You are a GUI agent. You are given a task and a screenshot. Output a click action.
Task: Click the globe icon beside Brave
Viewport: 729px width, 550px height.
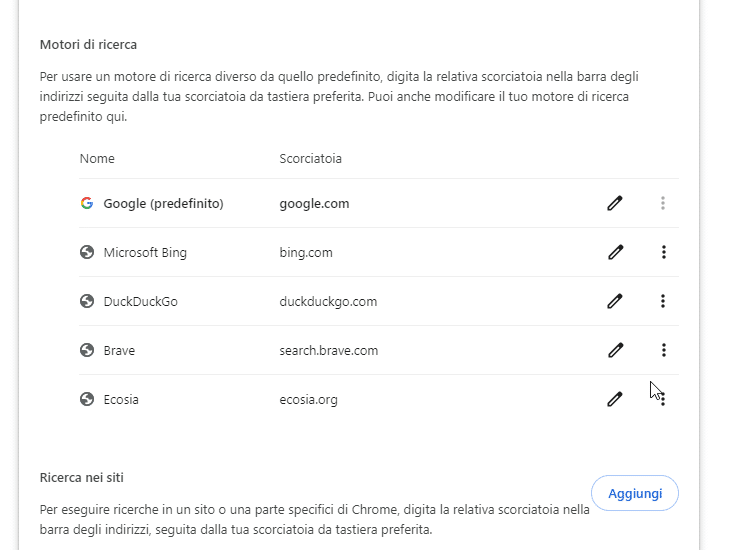(x=86, y=350)
